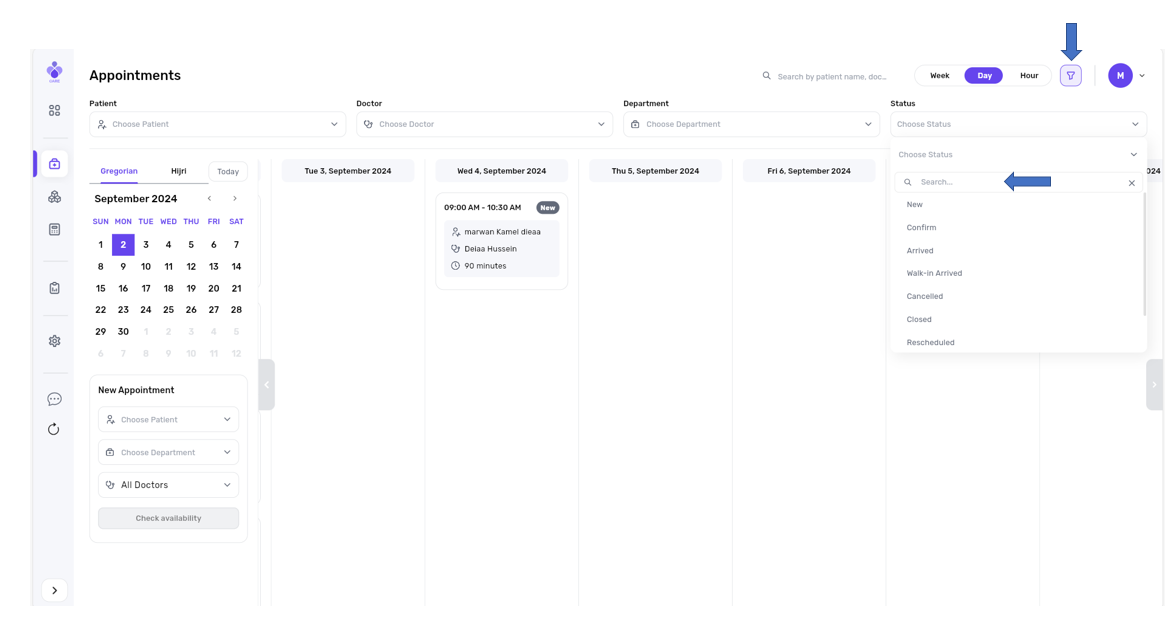Image resolution: width=1172 pixels, height=643 pixels.
Task: Clear the status search with X icon
Action: tap(1131, 183)
